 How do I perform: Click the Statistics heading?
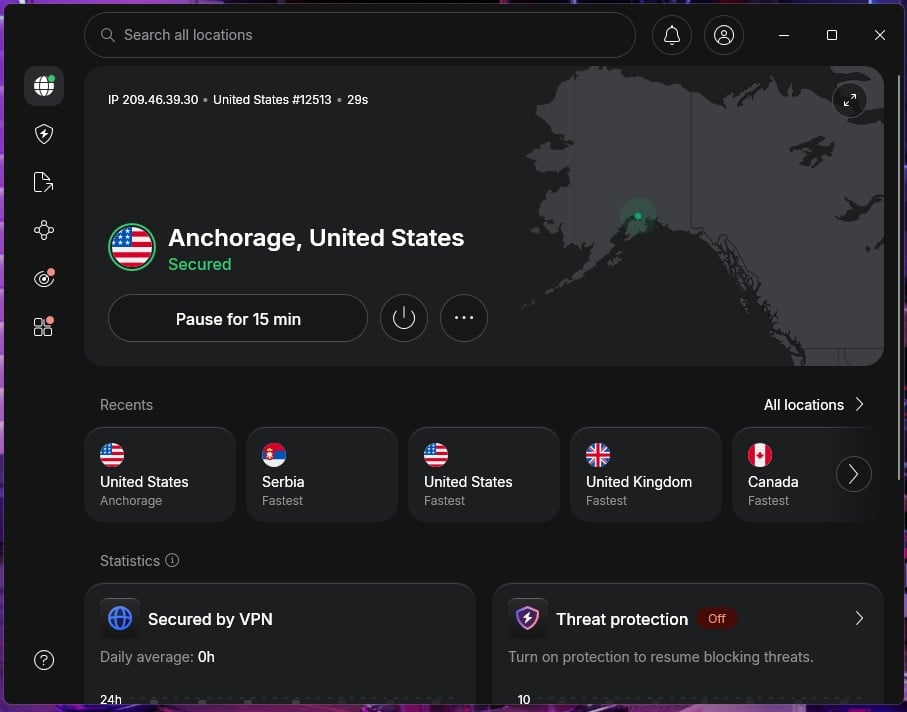(x=130, y=560)
